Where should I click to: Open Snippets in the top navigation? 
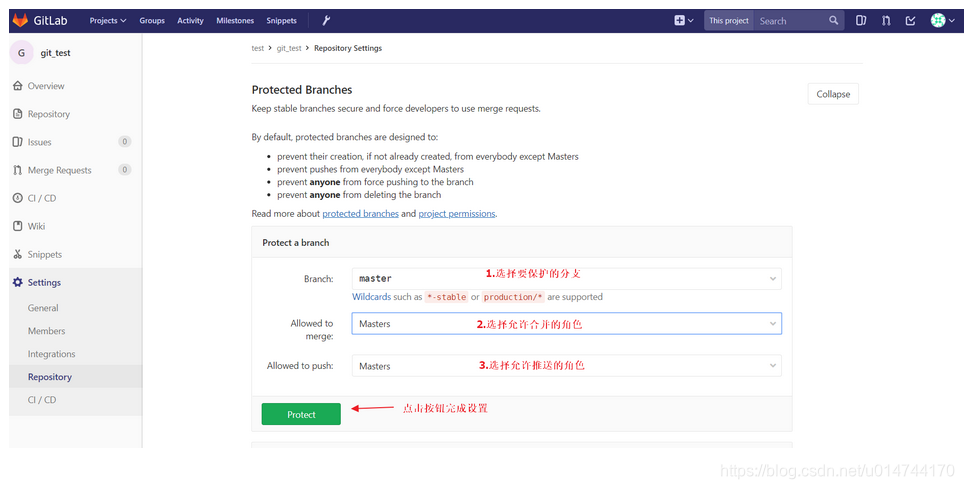(282, 20)
